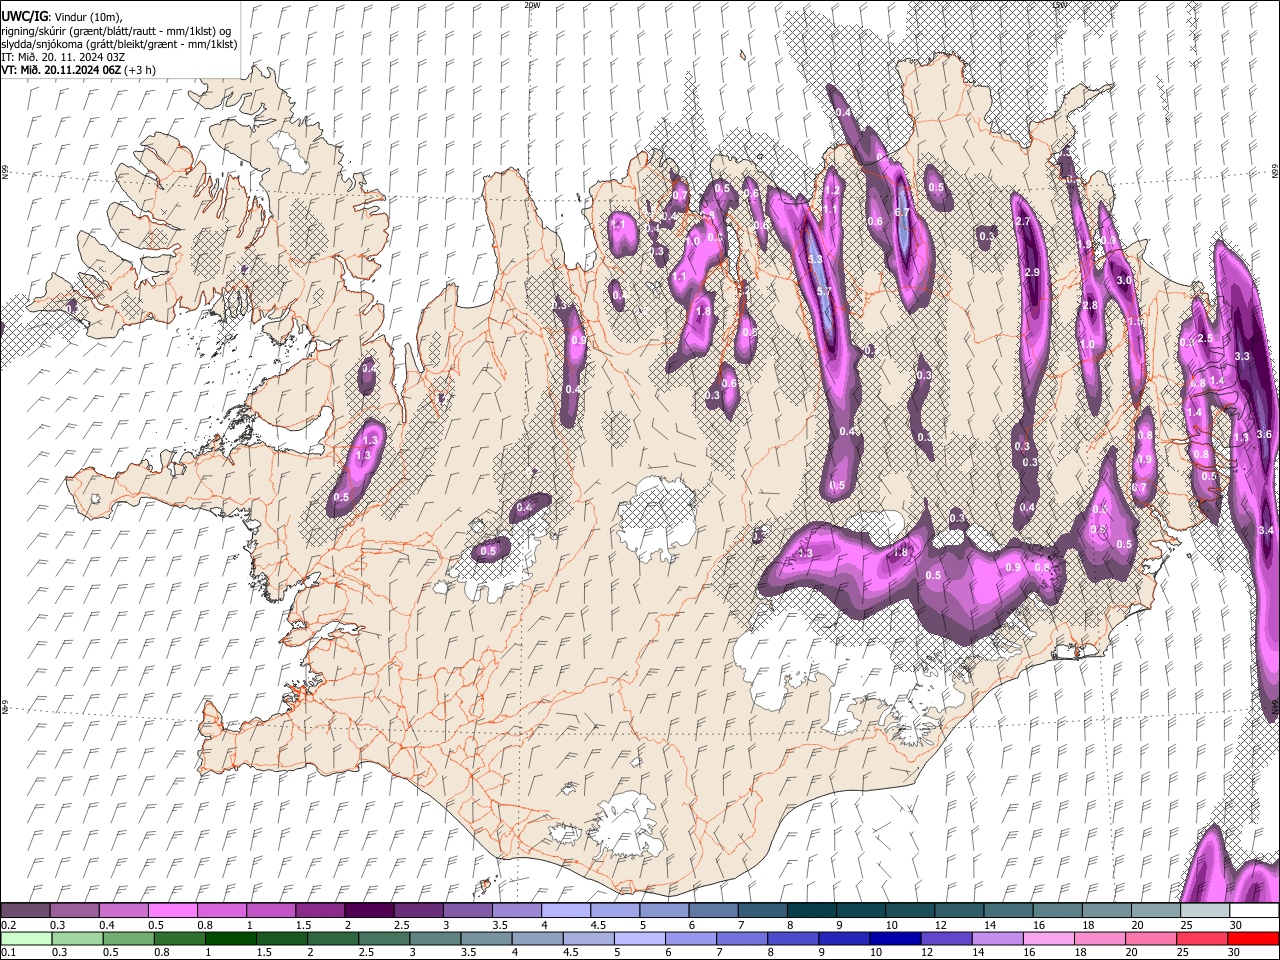
Task: Click pale green 0.1–0.3 swatch in bottom legend row
Action: (27, 938)
